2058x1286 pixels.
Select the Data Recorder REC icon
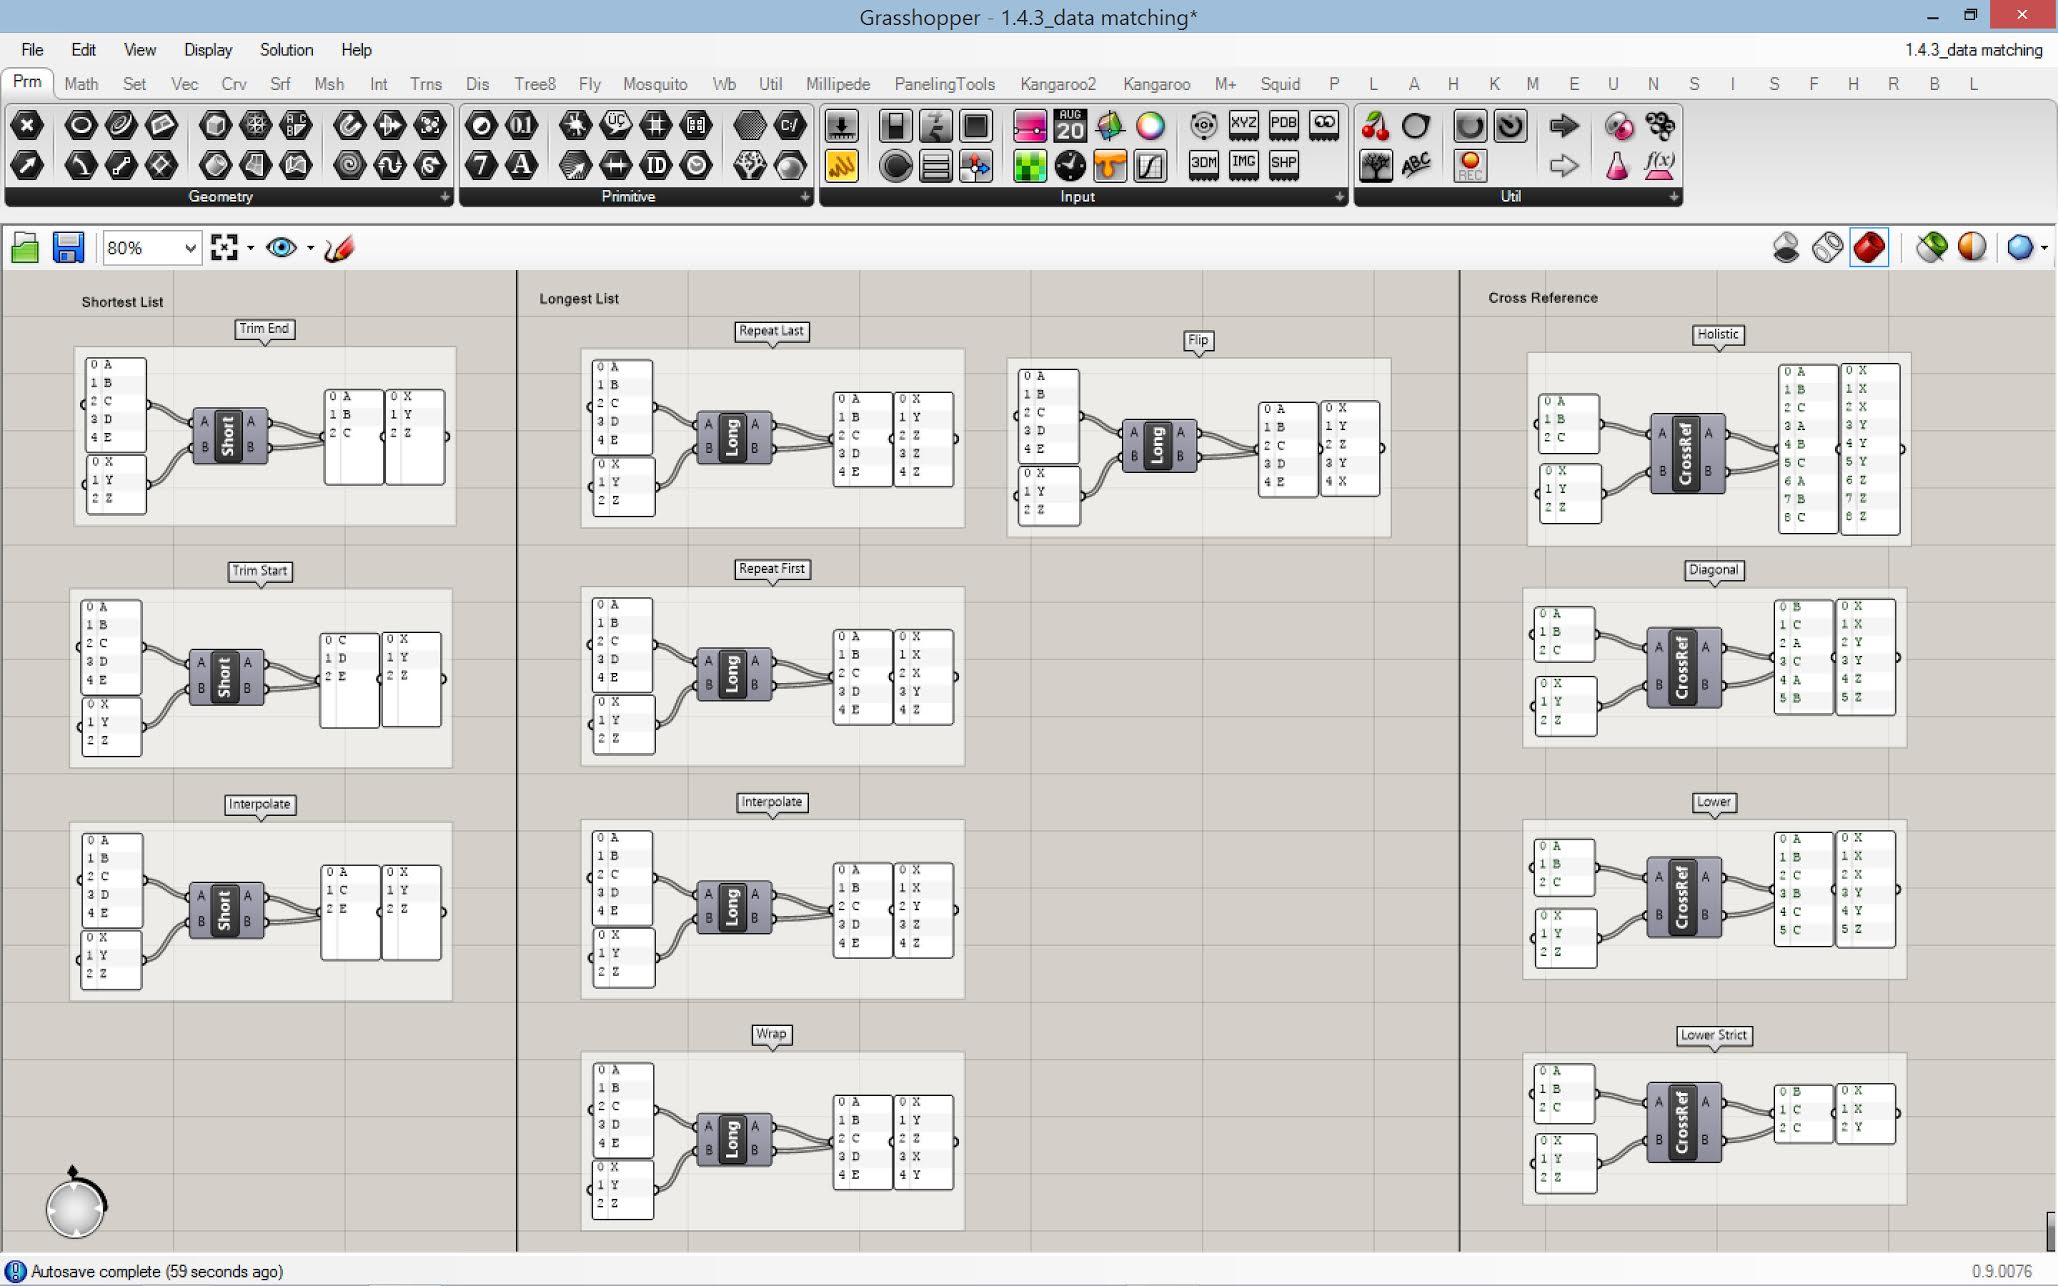click(x=1469, y=165)
